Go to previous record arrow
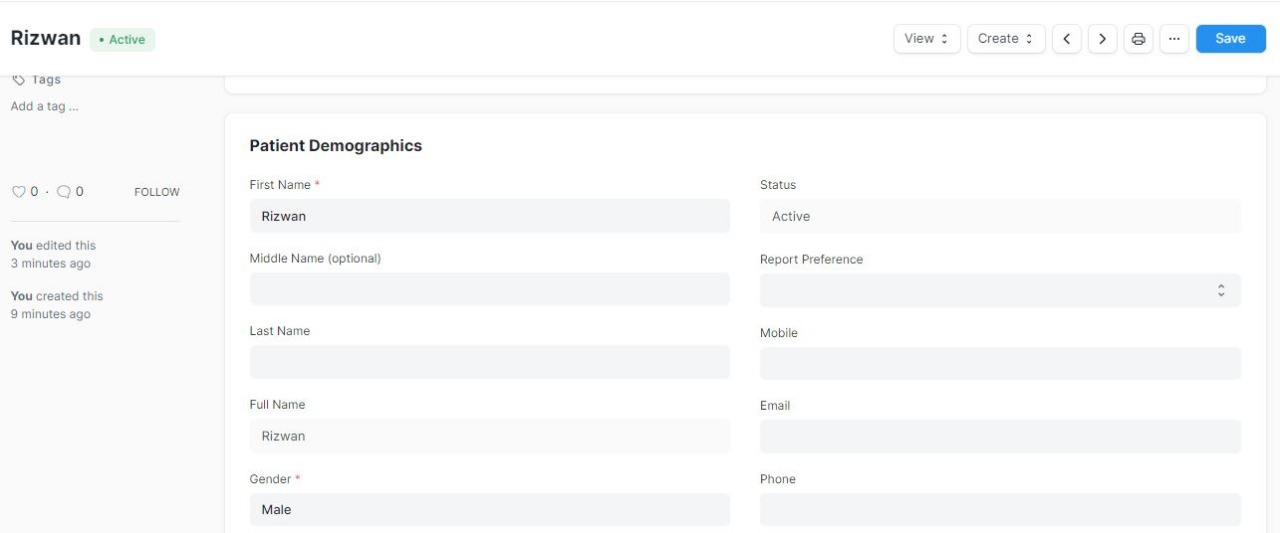 [x=1066, y=39]
